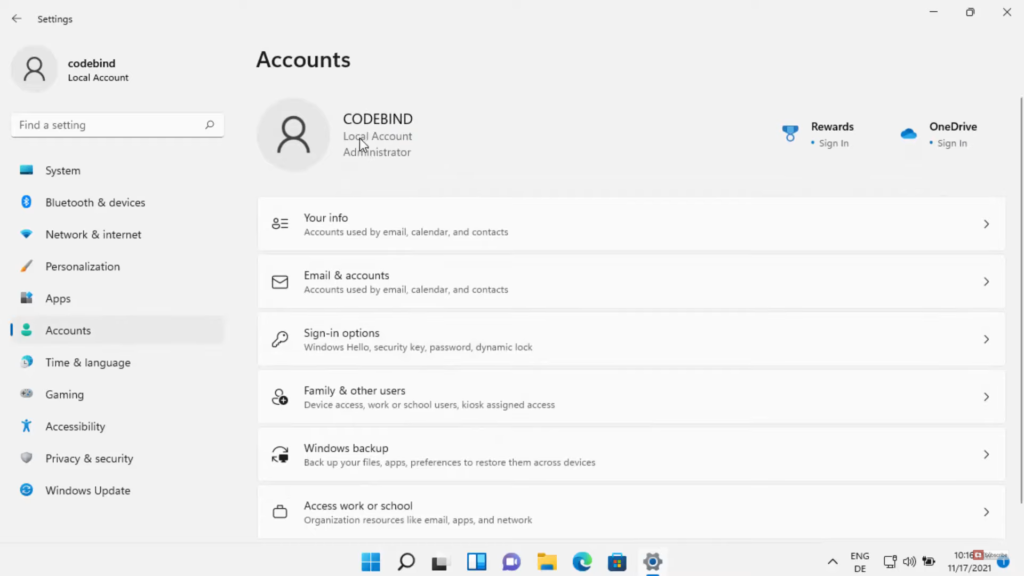Click the battery icon in system tray
Viewport: 1024px width, 576px height.
929,562
